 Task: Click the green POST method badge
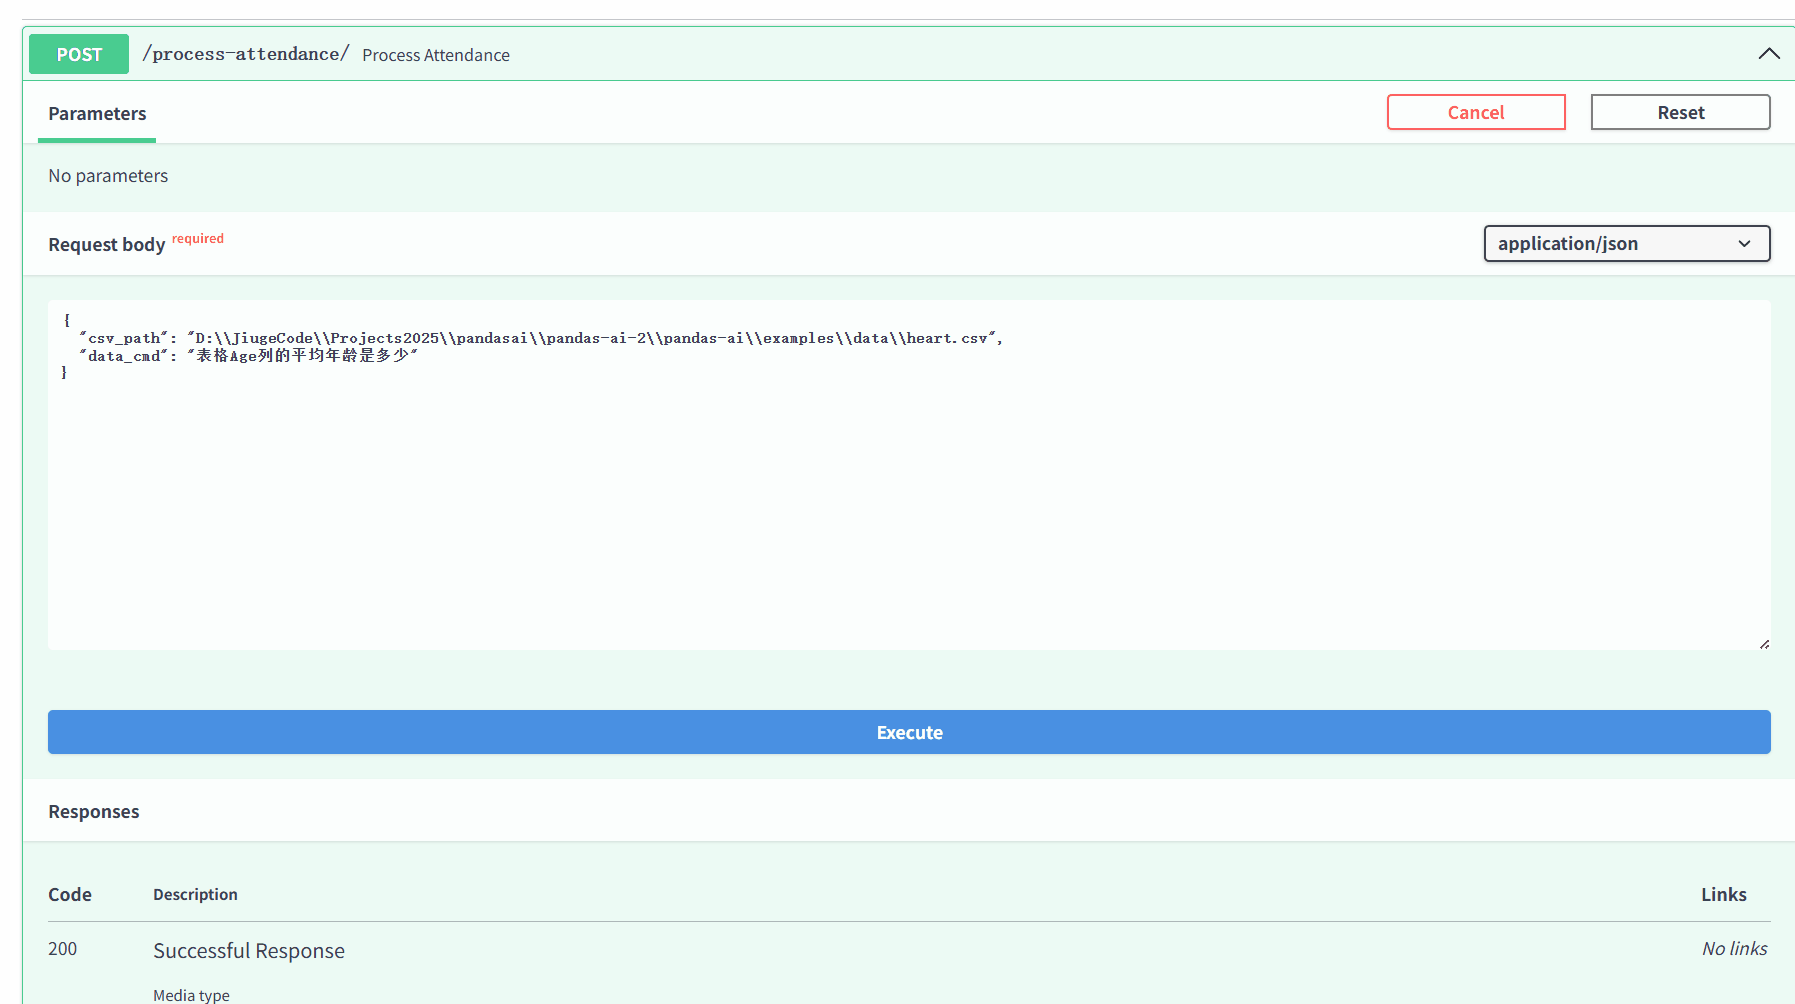click(x=79, y=54)
